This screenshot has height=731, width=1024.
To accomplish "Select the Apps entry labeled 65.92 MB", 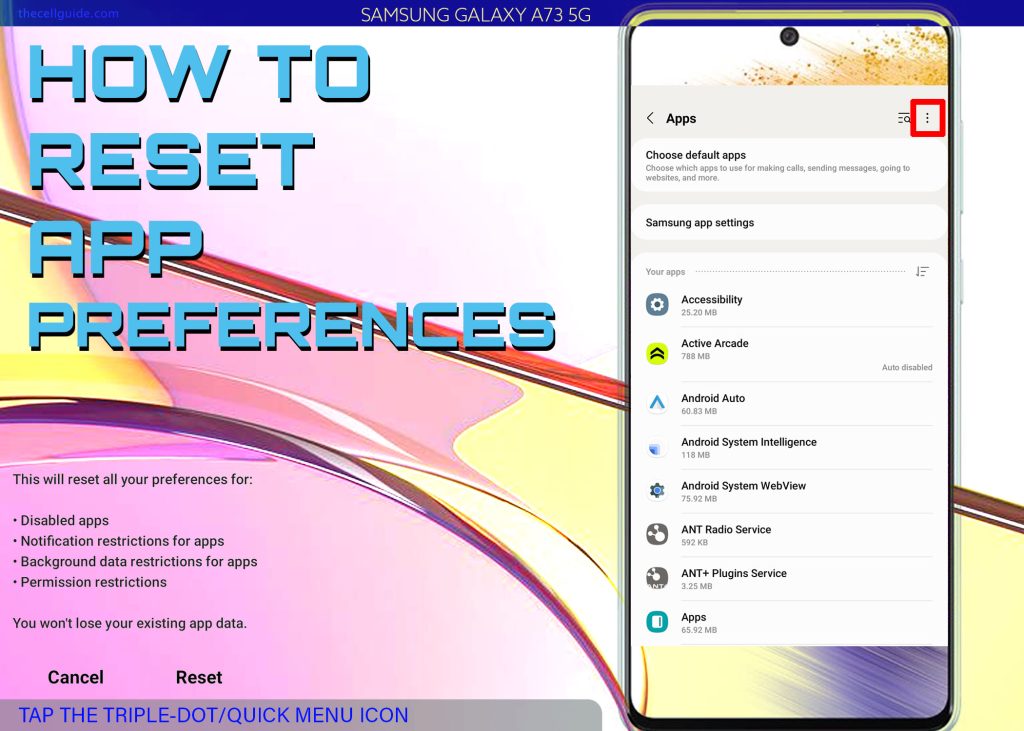I will coord(789,623).
